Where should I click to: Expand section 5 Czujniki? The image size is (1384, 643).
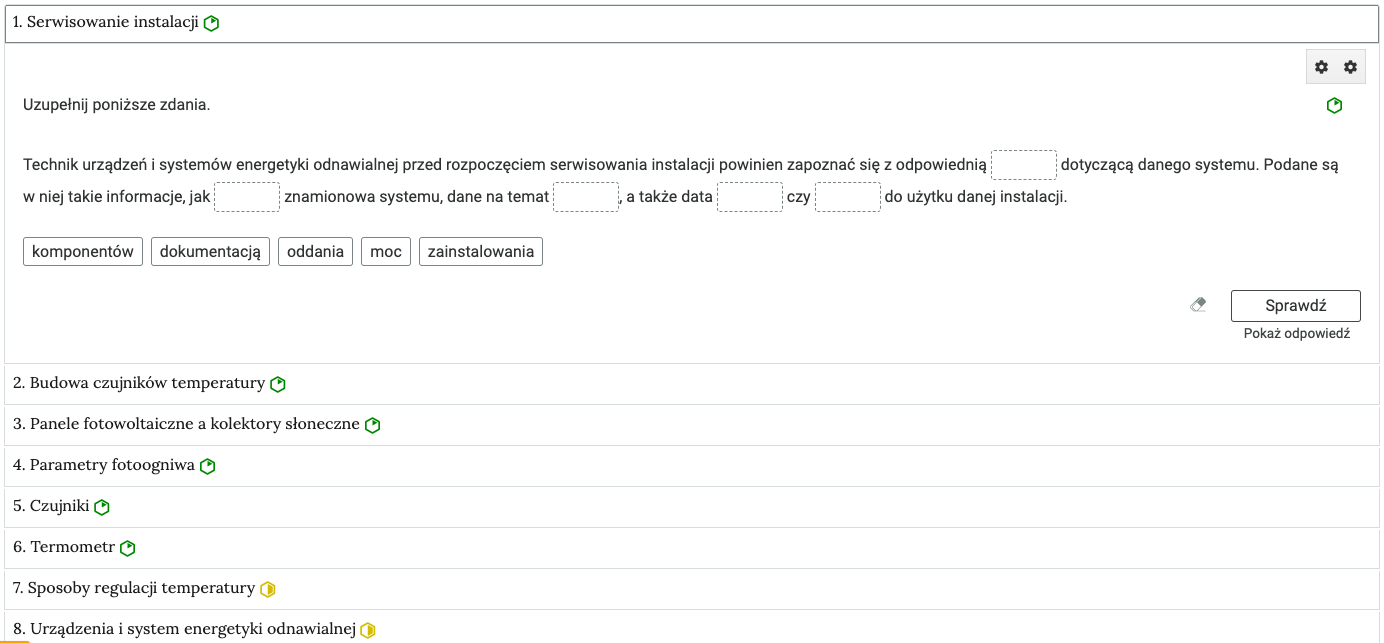point(51,506)
